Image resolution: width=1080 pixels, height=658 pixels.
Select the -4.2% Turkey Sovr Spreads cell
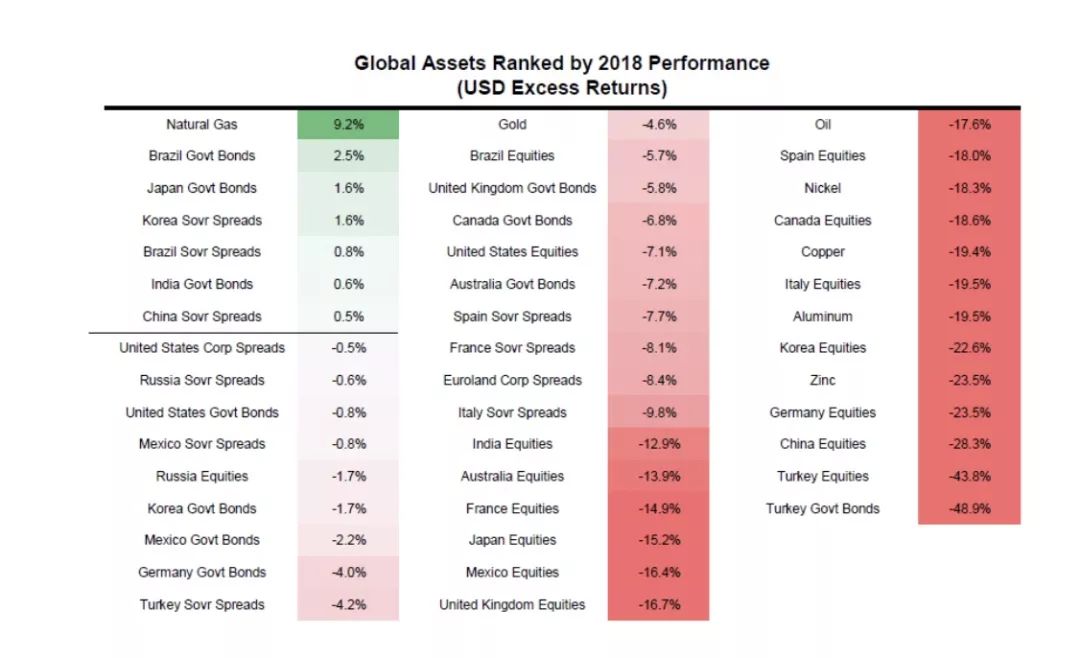tap(347, 604)
